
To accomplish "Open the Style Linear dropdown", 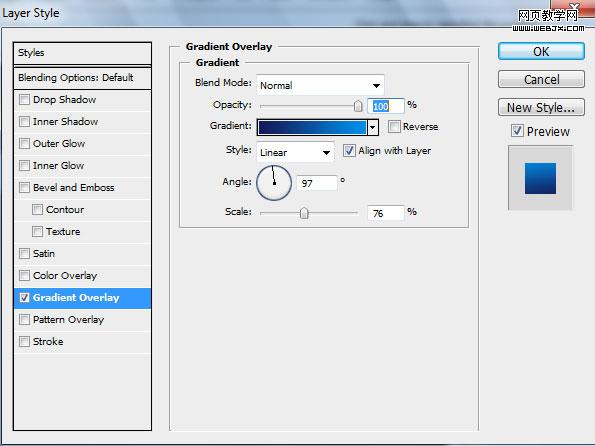I will point(295,152).
